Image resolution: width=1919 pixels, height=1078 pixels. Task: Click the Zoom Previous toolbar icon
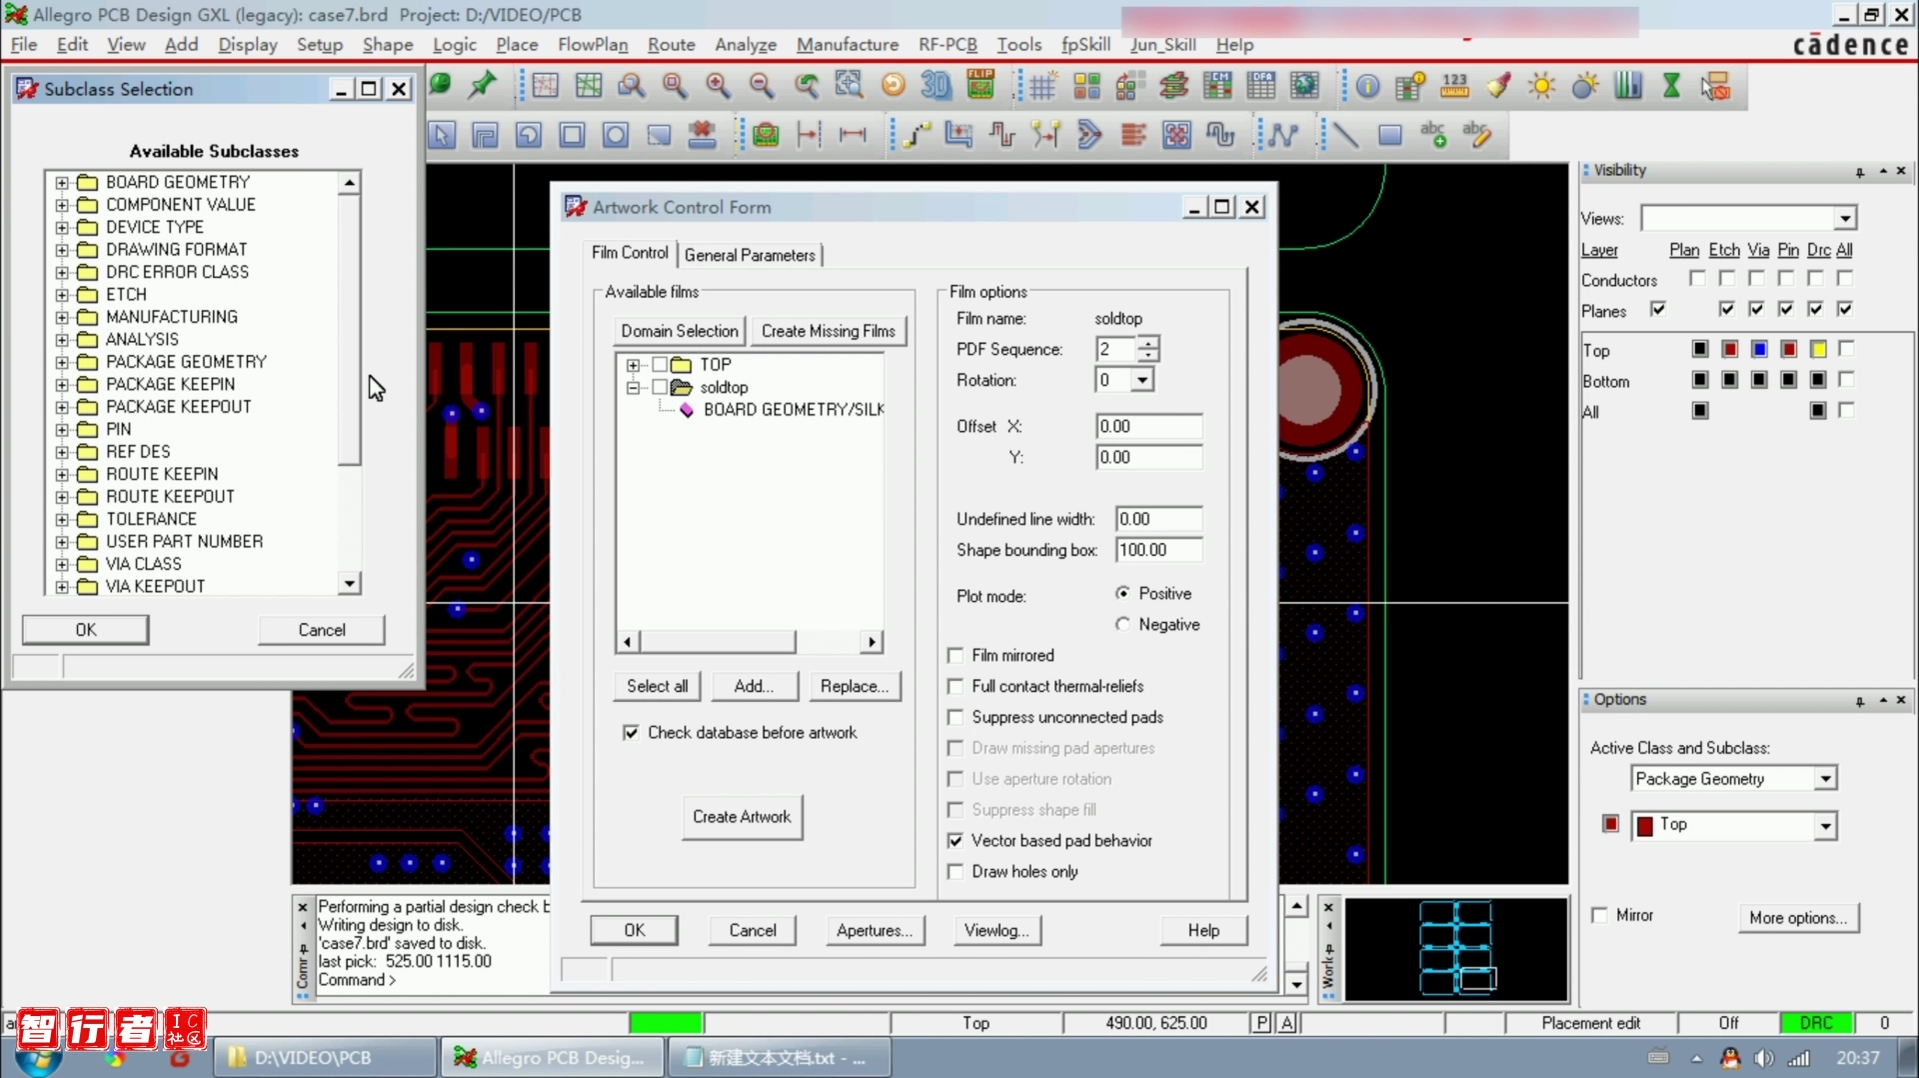(806, 86)
